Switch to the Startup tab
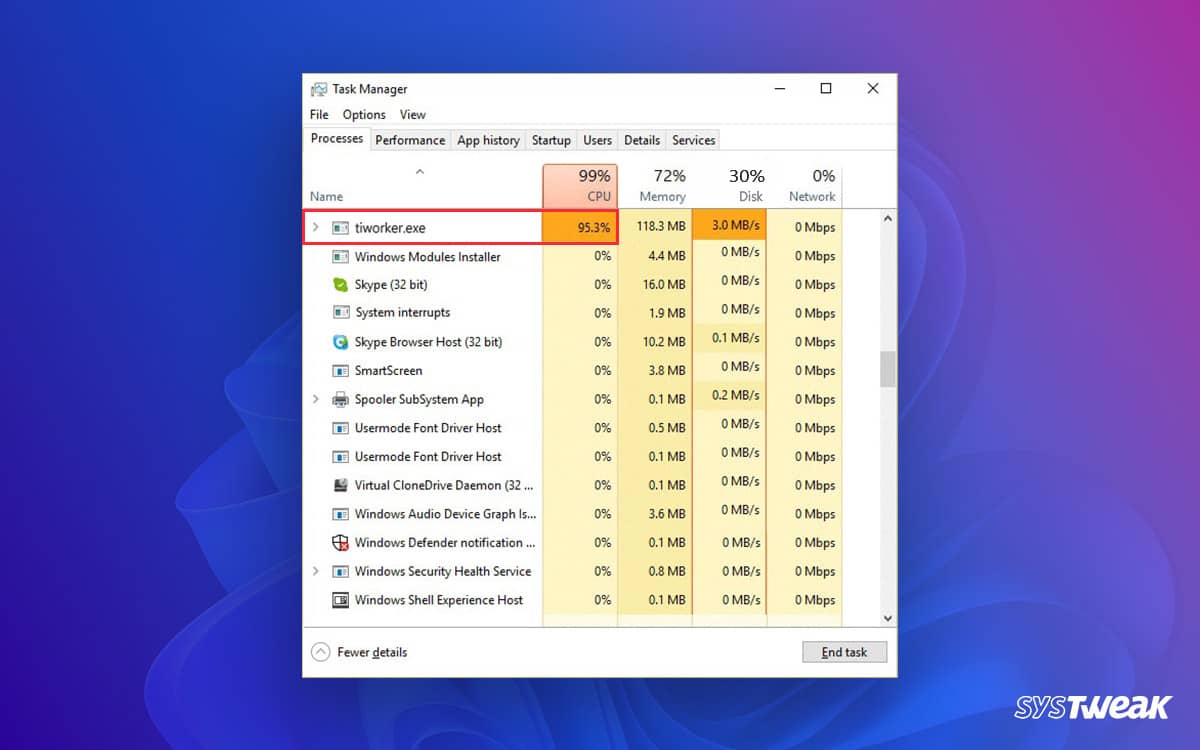Image resolution: width=1200 pixels, height=750 pixels. tap(551, 140)
